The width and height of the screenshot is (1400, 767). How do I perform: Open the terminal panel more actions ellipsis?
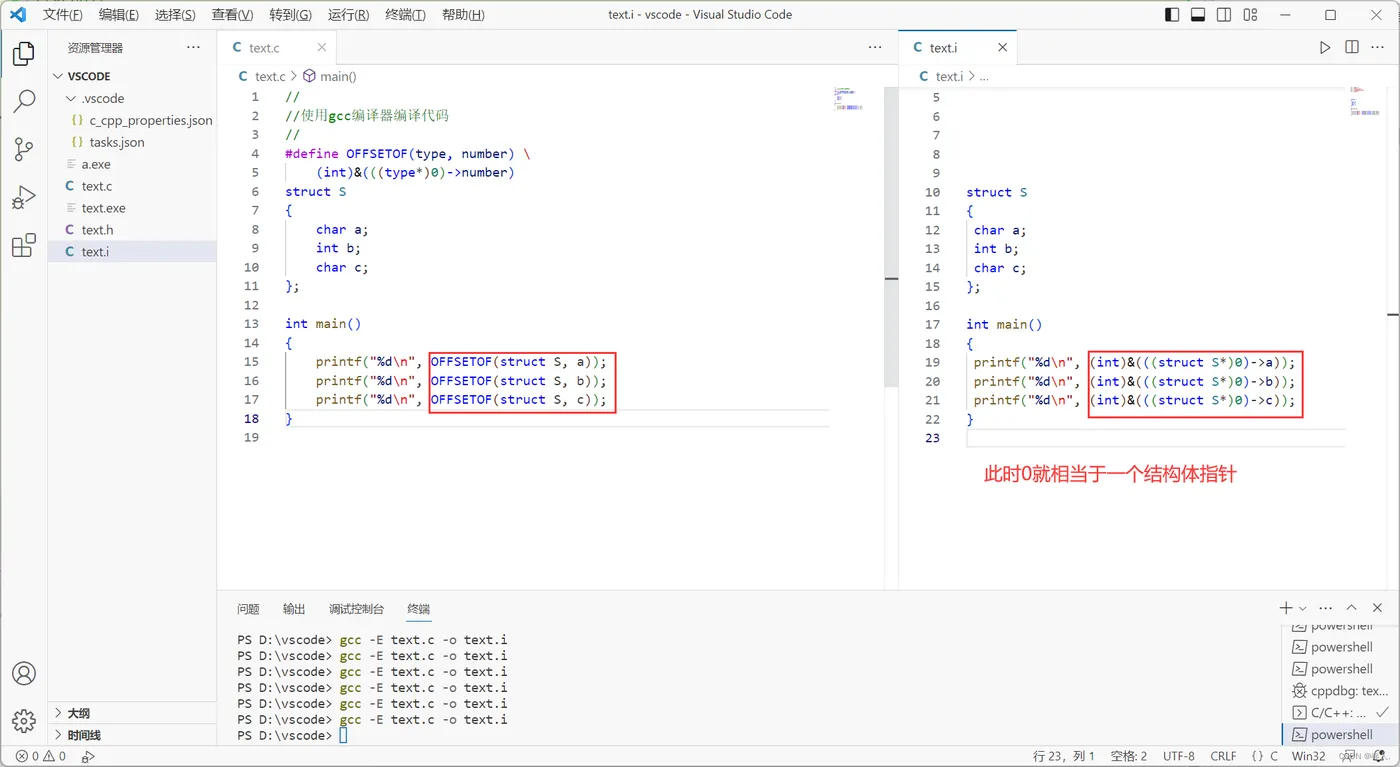(x=1326, y=608)
